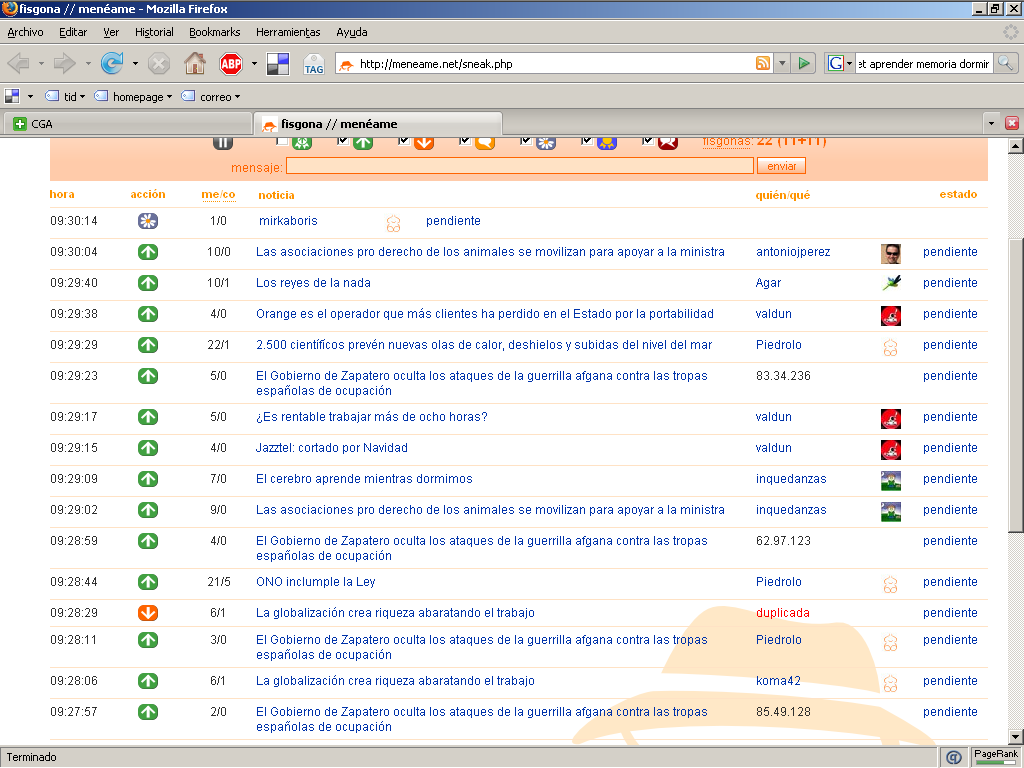
Task: Click the TAG toolbar icon
Action: (x=313, y=64)
